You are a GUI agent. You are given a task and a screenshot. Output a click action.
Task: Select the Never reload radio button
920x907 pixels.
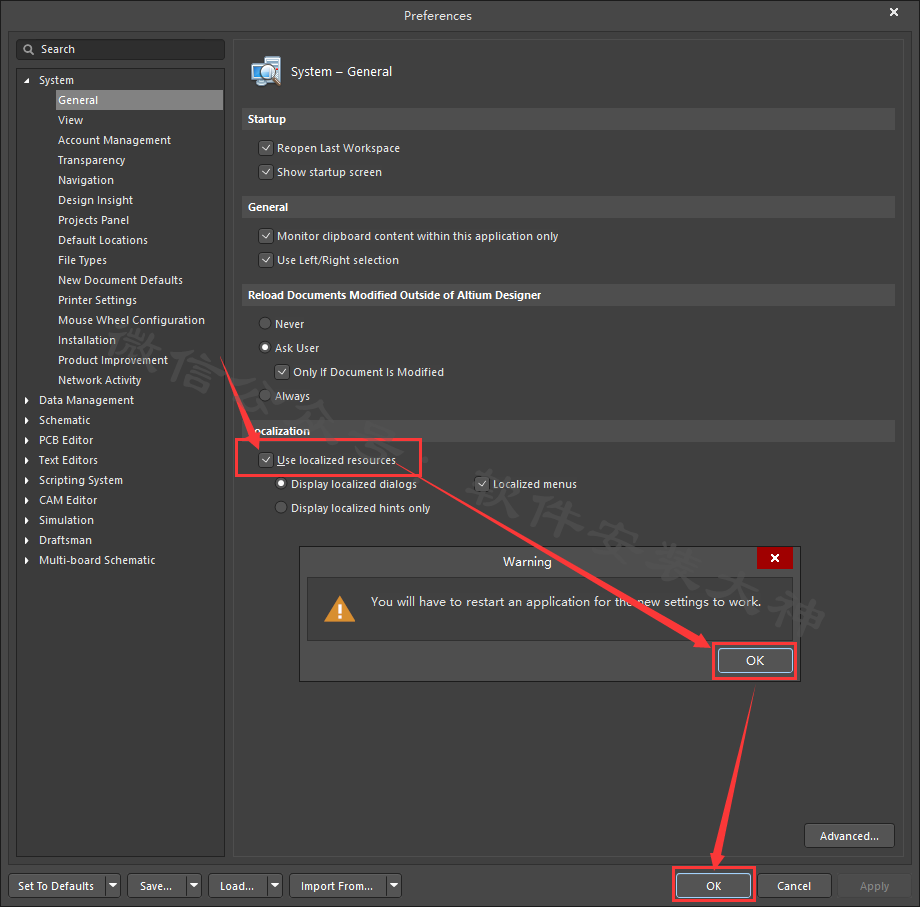pyautogui.click(x=265, y=324)
